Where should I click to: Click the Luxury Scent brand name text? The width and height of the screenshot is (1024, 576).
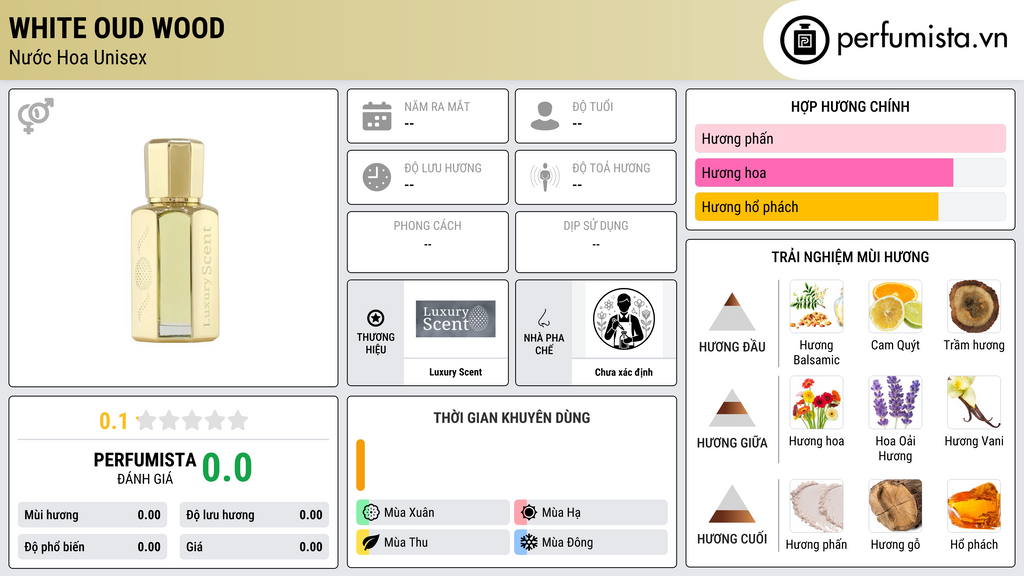coord(455,372)
